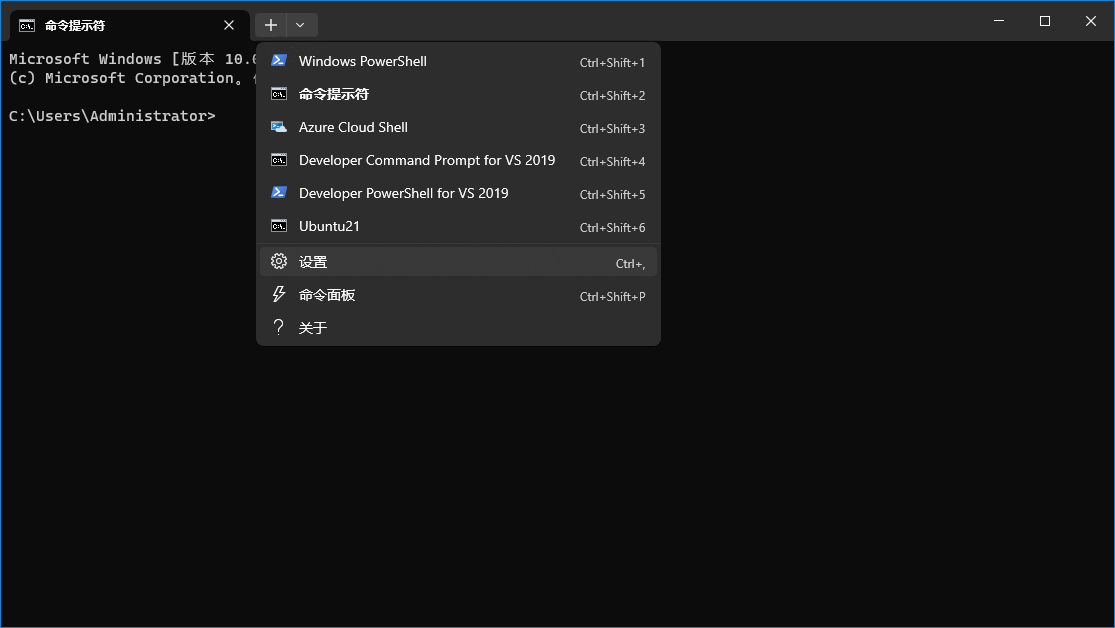1115x628 pixels.
Task: Maximize the terminal window
Action: point(1045,21)
